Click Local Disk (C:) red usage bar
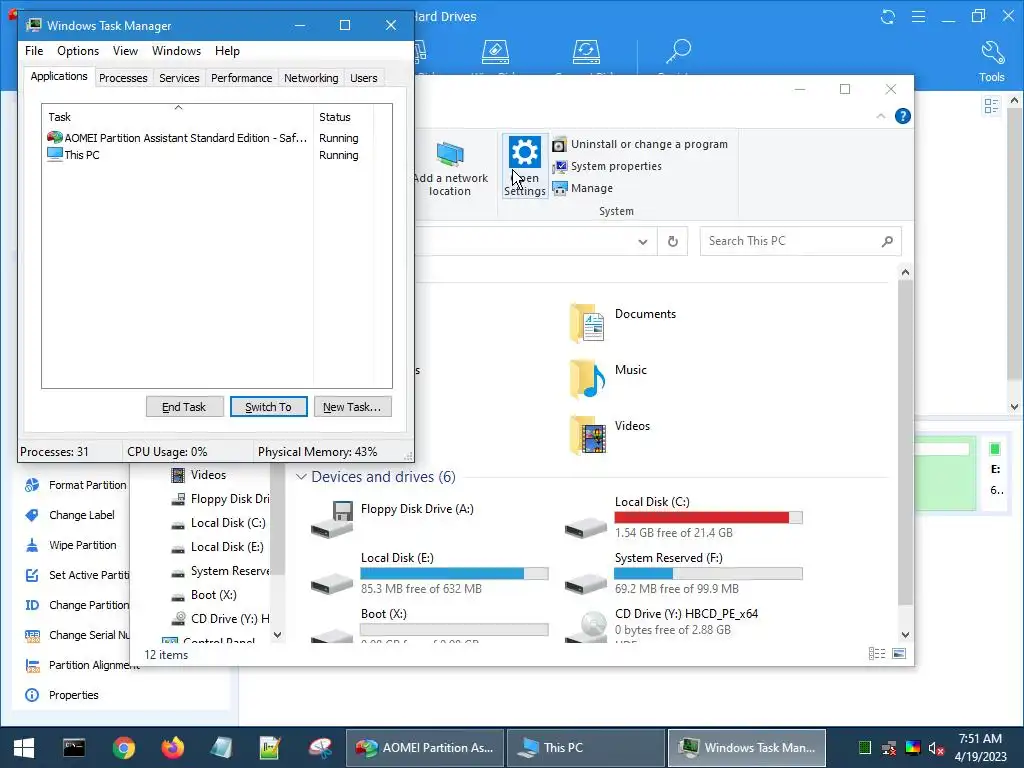This screenshot has height=768, width=1024. click(708, 517)
